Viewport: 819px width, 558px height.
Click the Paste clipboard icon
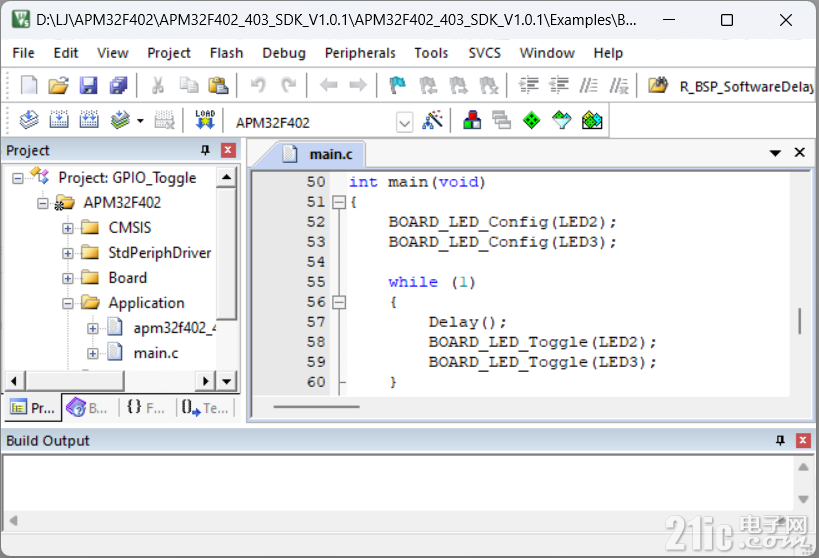coord(218,85)
